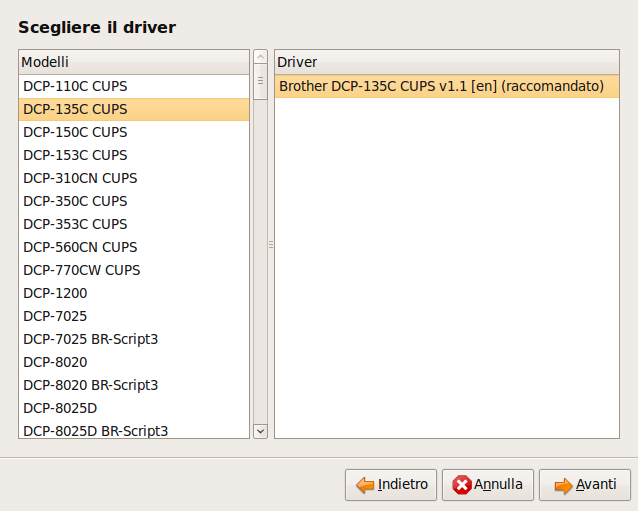Select model DCP-353C CUPS

[x=134, y=224]
